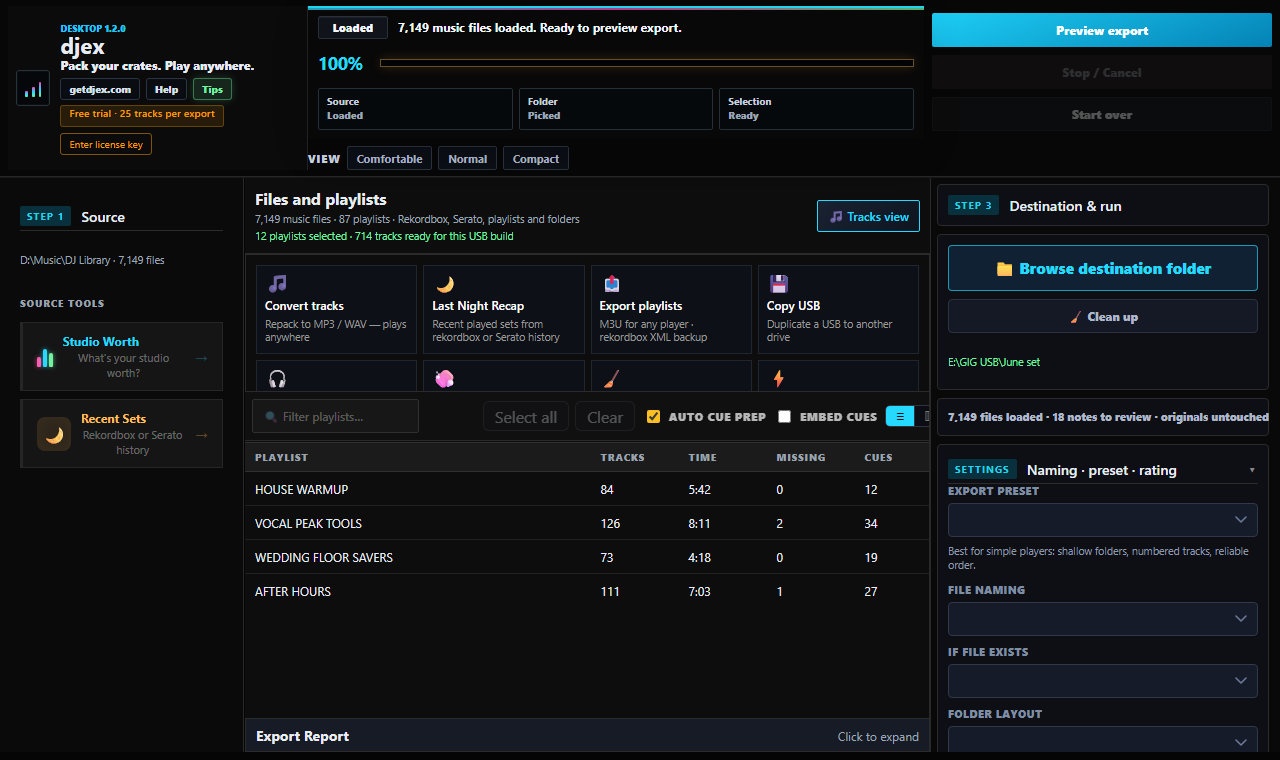Click Free trial 25 tracks badge
Screen dimensions: 1280x760
142,115
